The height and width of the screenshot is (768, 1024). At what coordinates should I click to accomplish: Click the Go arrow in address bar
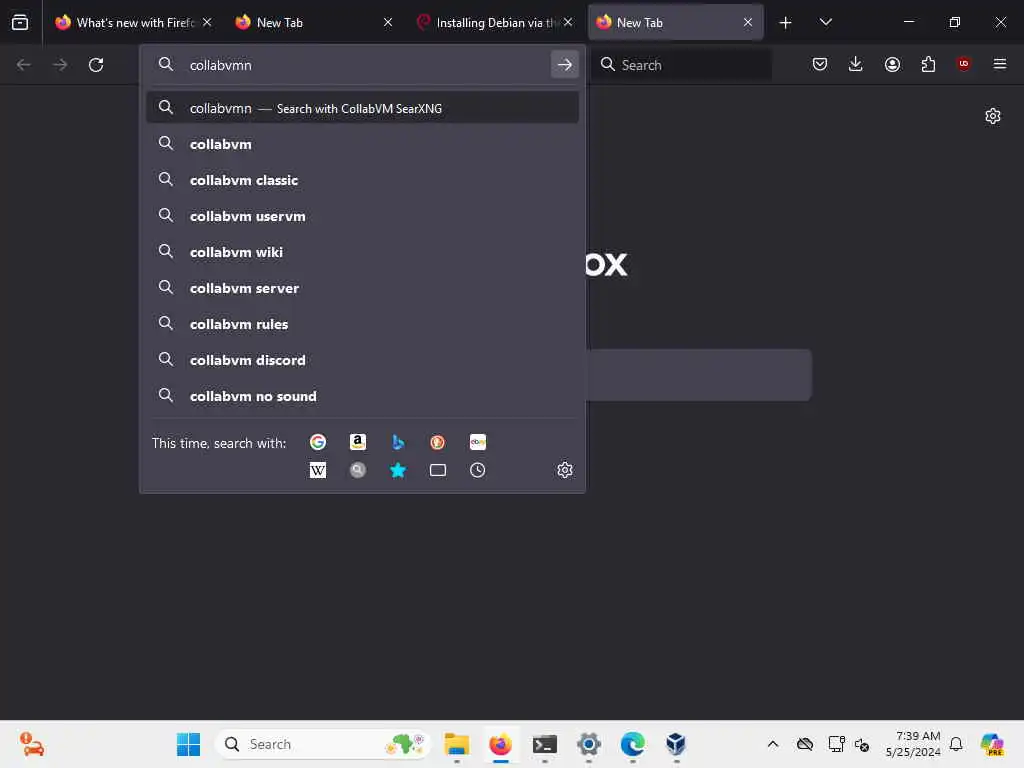tap(565, 65)
